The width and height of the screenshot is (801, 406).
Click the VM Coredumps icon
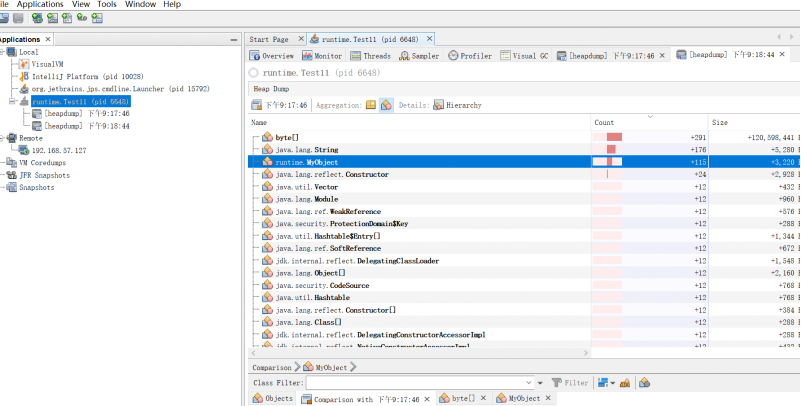click(x=12, y=162)
